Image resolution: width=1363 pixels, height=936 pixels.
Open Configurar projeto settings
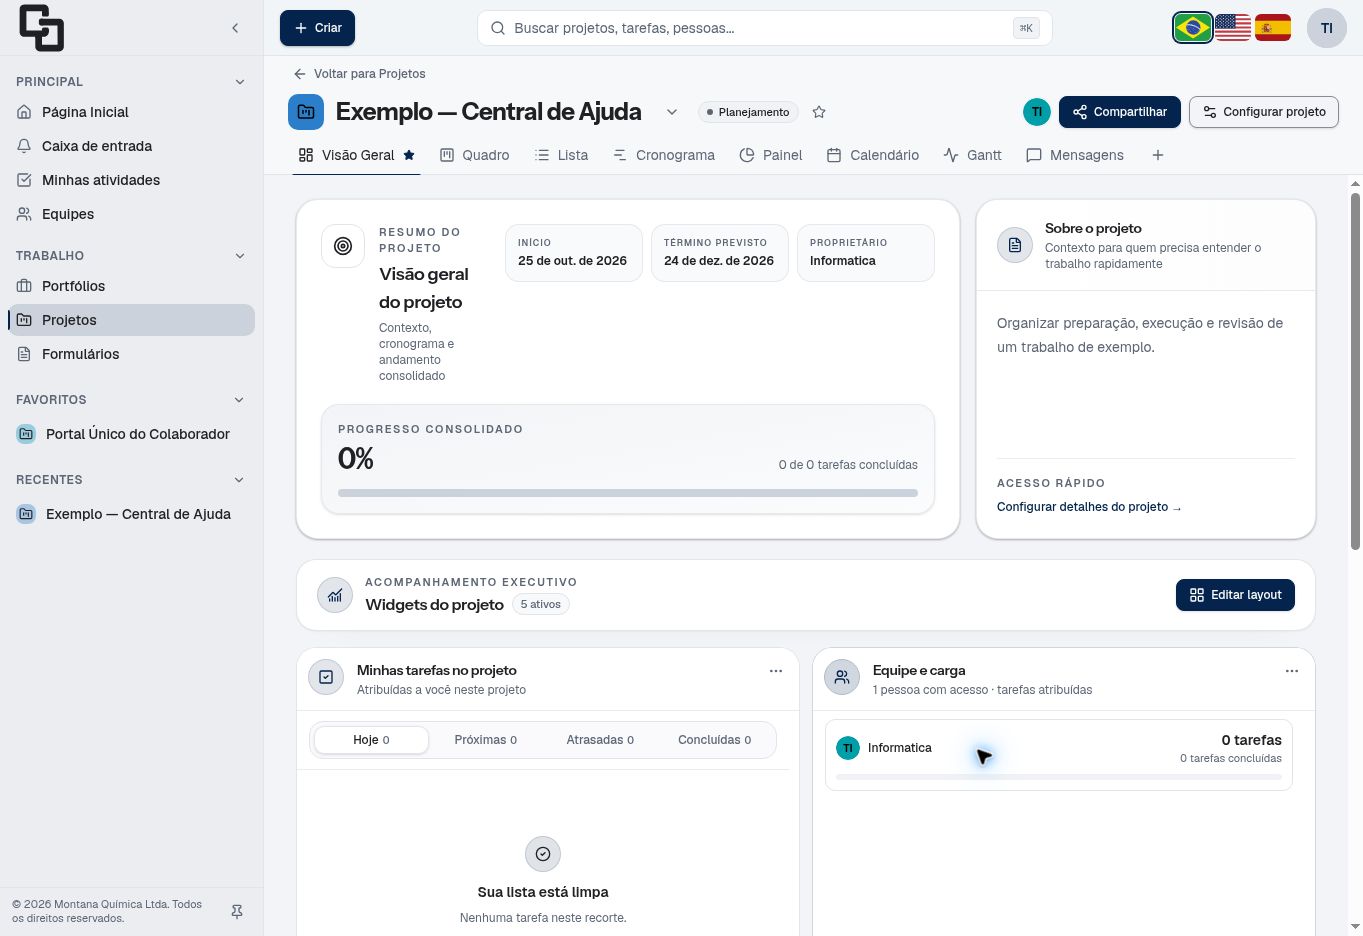coord(1264,112)
